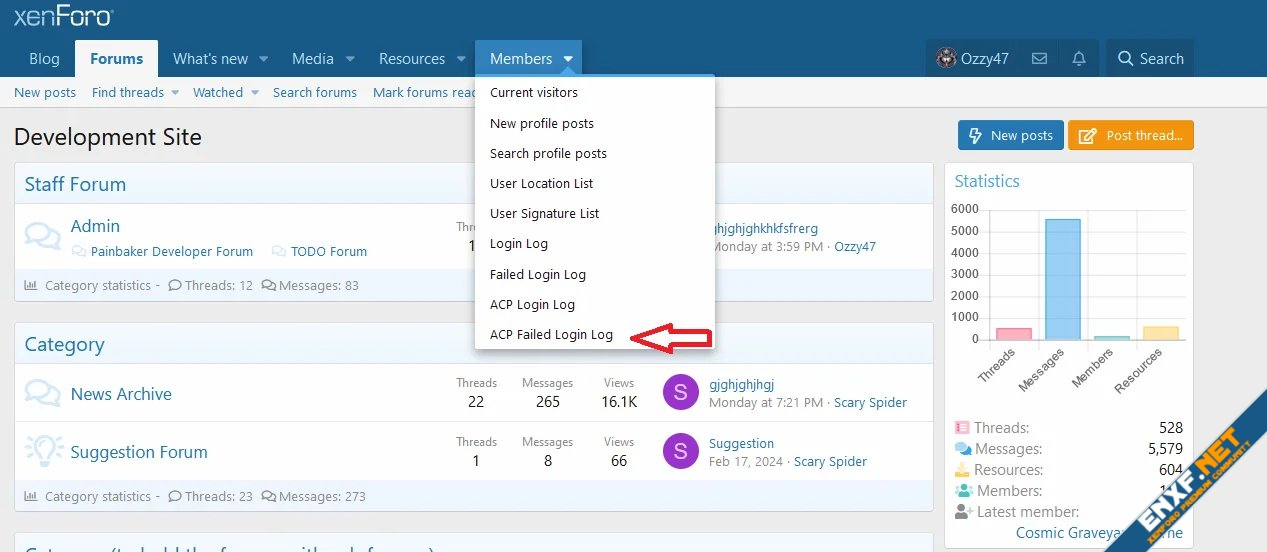Select User Location List menu entry
Screen dimensions: 1267x552
pyautogui.click(x=541, y=184)
